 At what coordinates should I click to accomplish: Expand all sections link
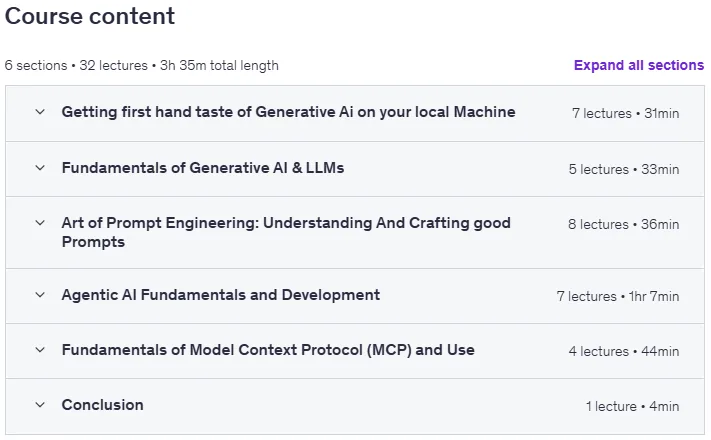point(639,65)
